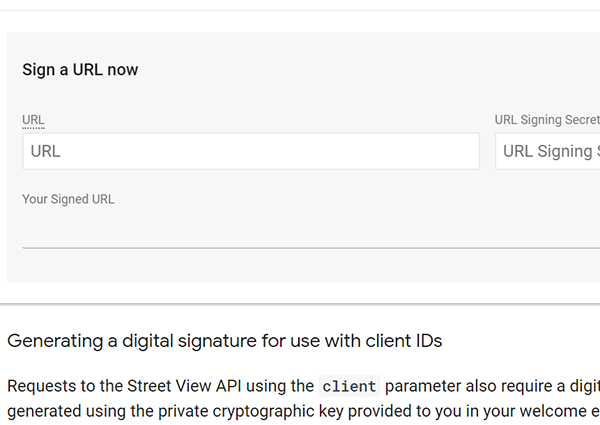600x425 pixels.
Task: Click the URL Signing Secret label
Action: coord(546,120)
